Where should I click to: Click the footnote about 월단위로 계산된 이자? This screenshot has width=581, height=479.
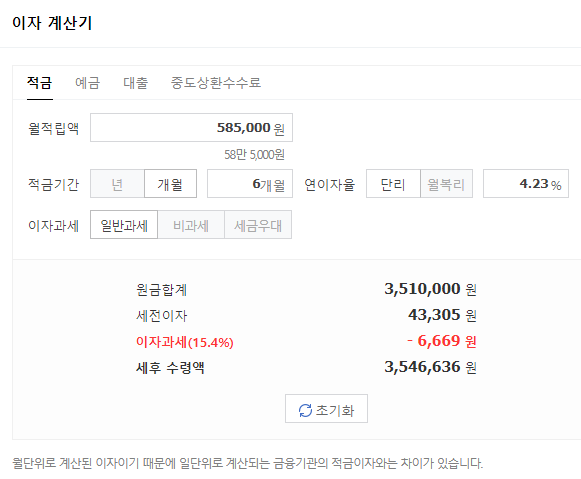coord(248,463)
